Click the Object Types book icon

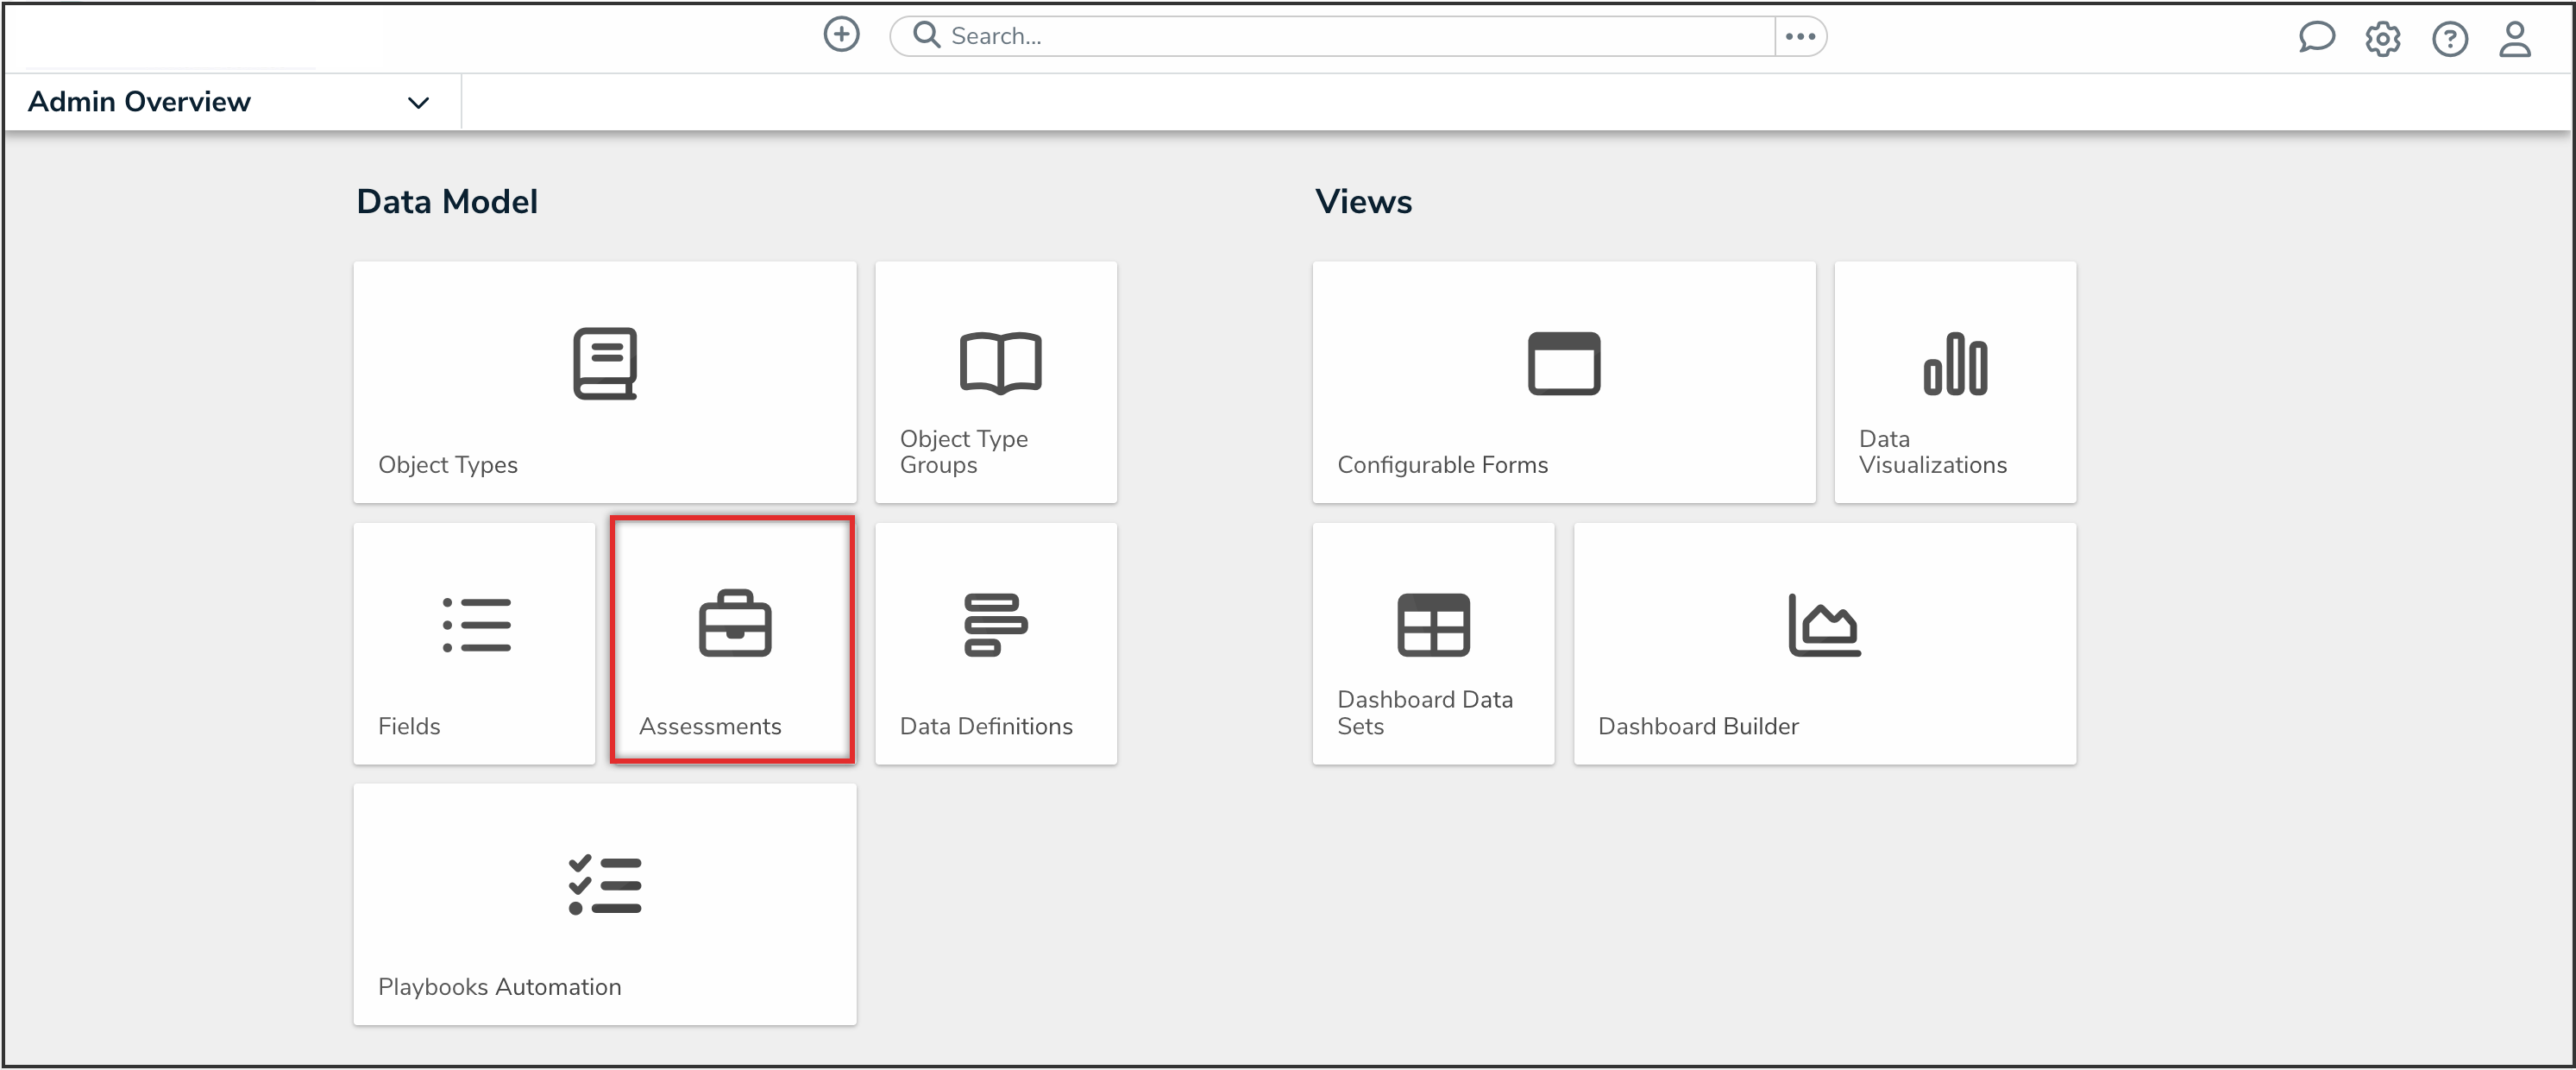pyautogui.click(x=604, y=363)
